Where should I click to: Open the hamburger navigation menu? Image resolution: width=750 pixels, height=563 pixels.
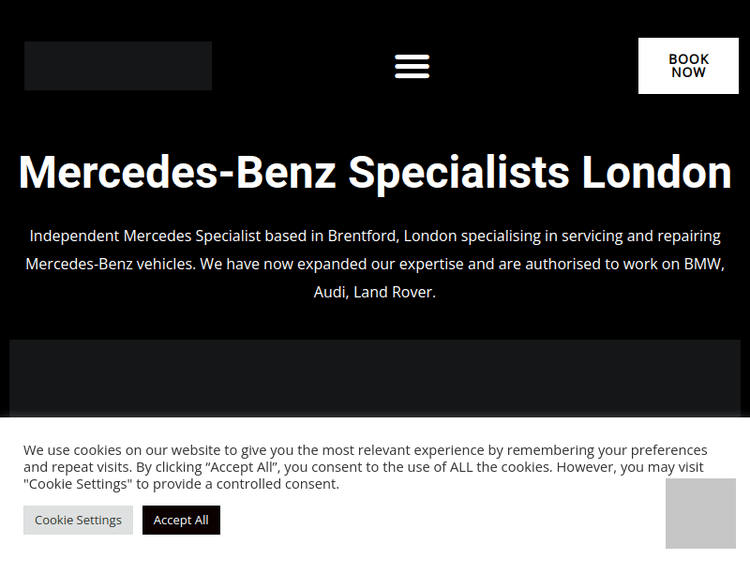click(x=412, y=66)
